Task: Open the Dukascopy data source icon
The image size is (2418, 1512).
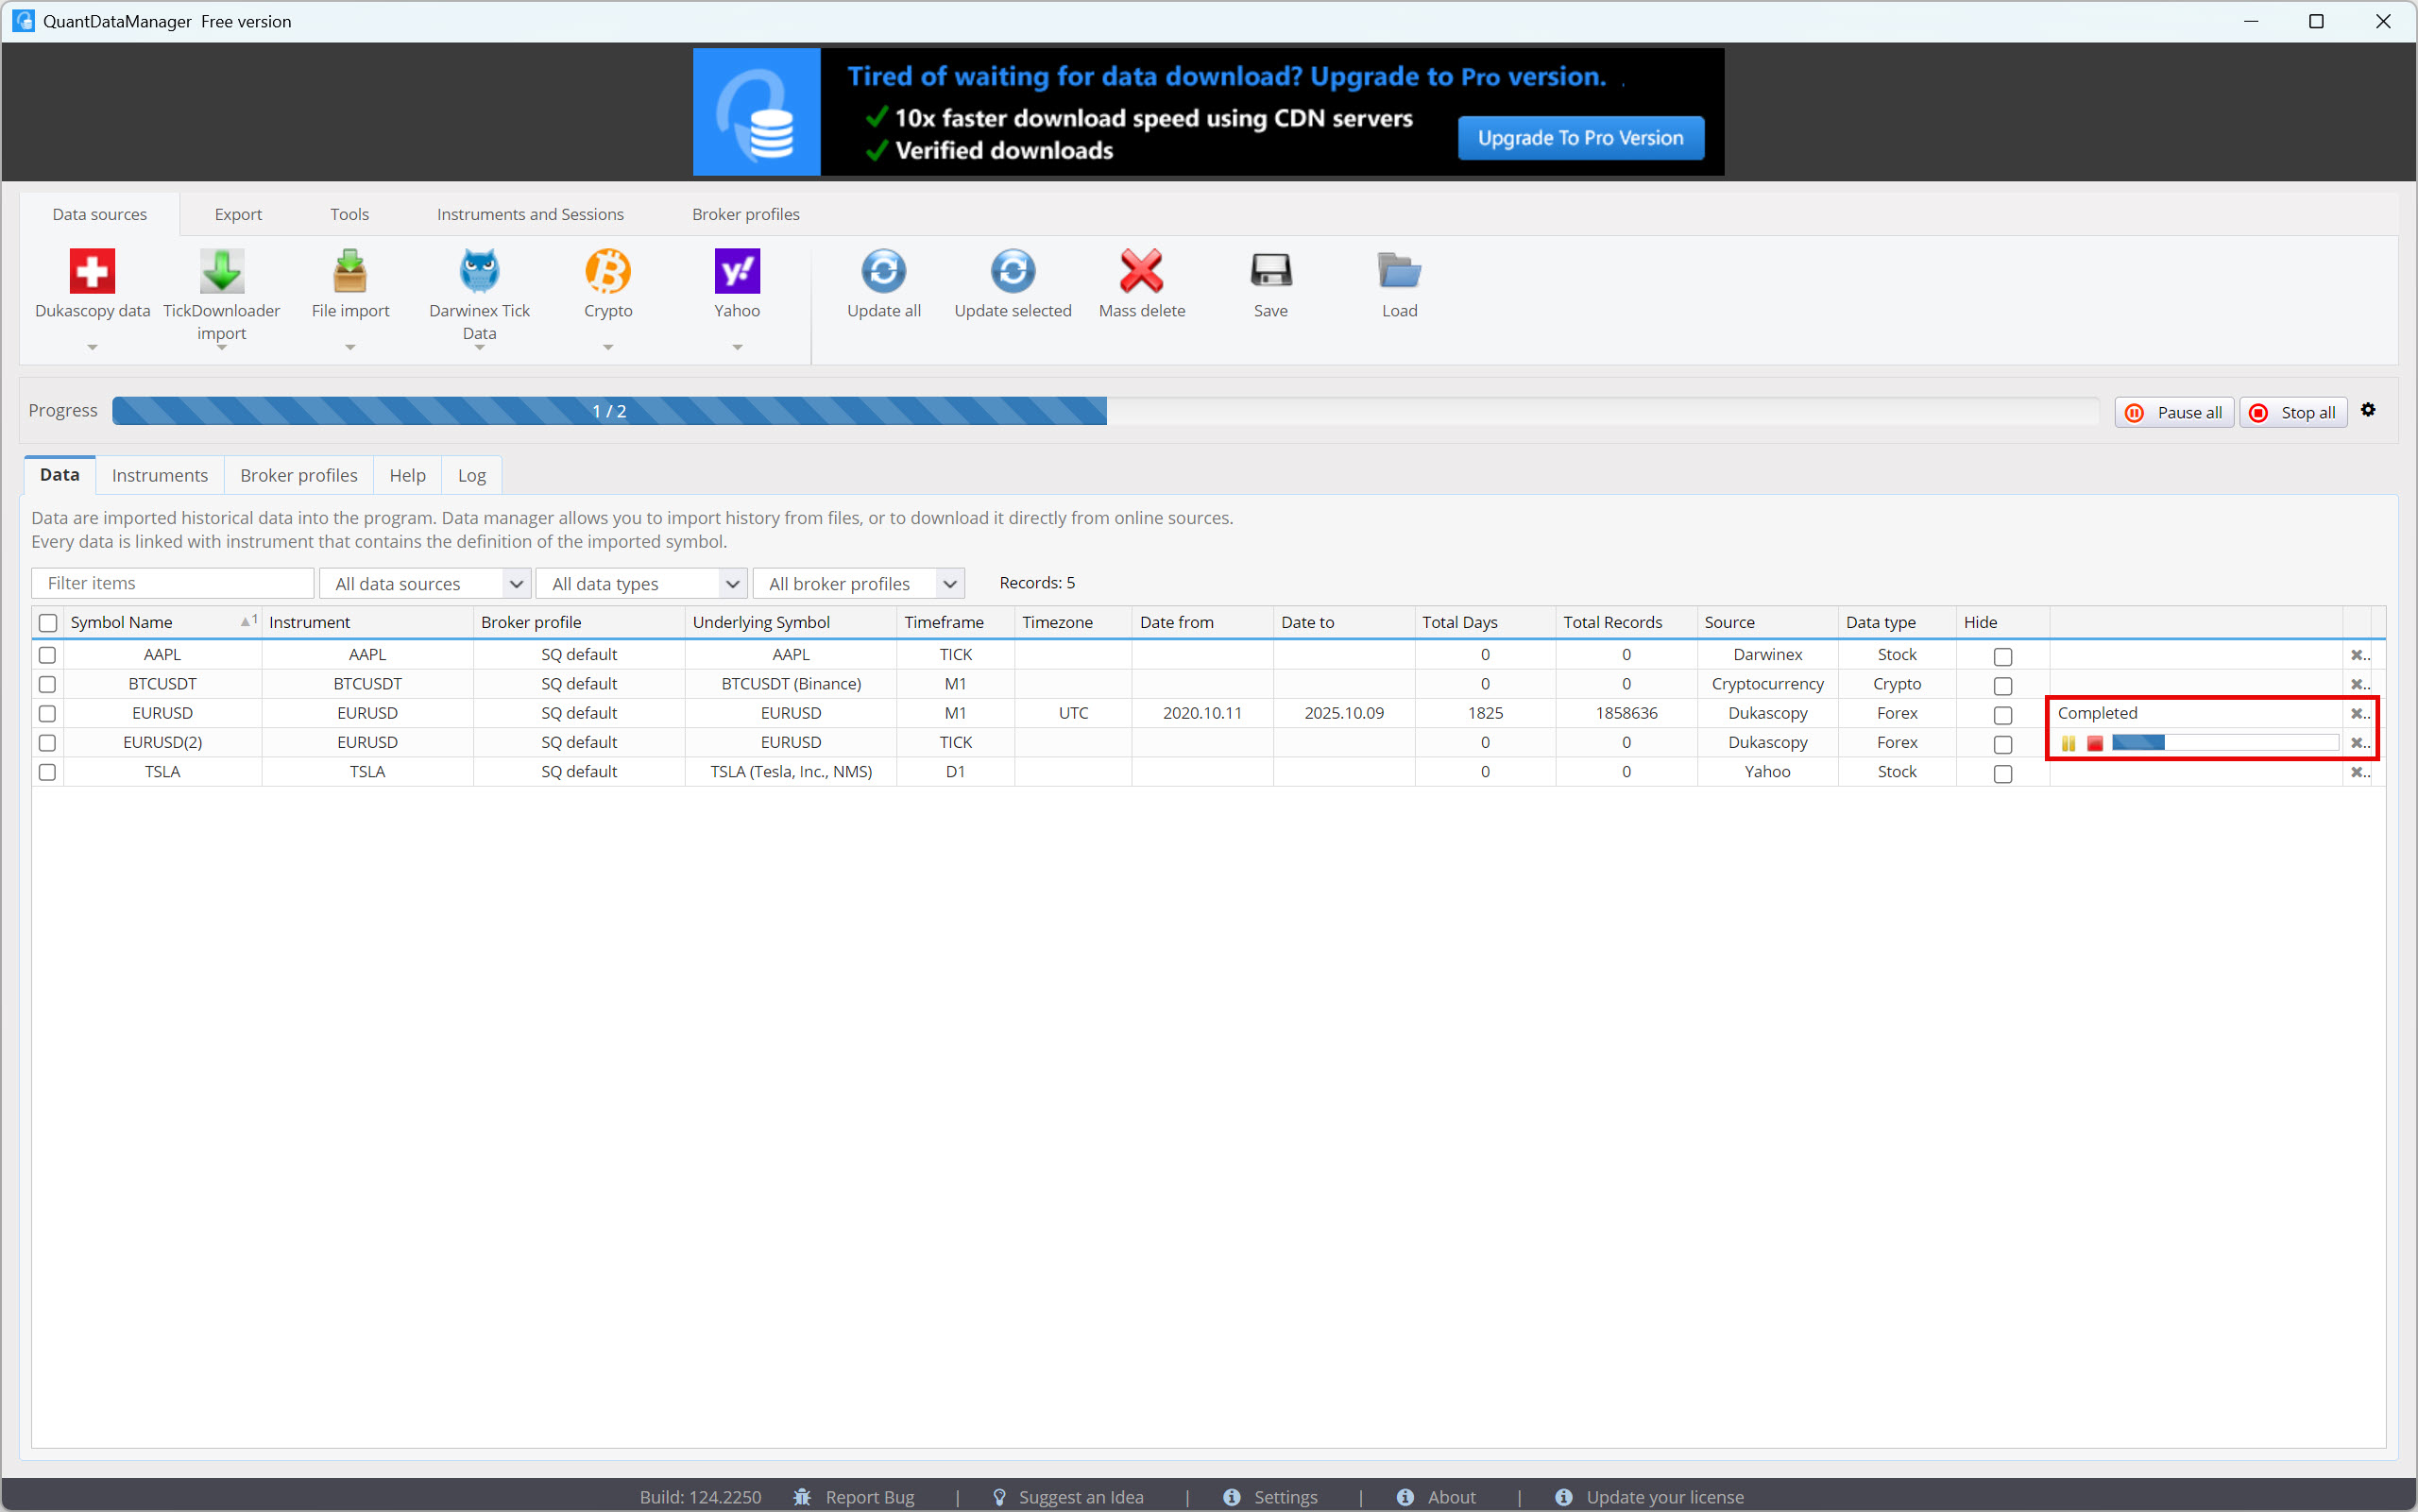Action: [x=92, y=271]
